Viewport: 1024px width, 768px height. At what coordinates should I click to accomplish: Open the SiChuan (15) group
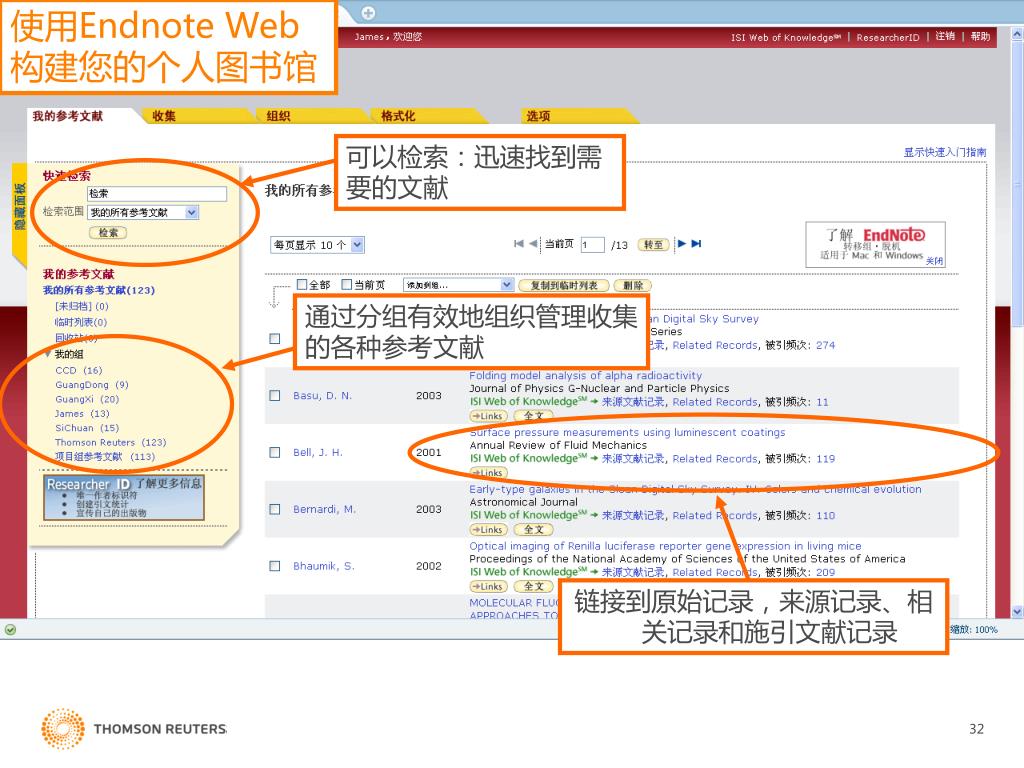(x=87, y=428)
